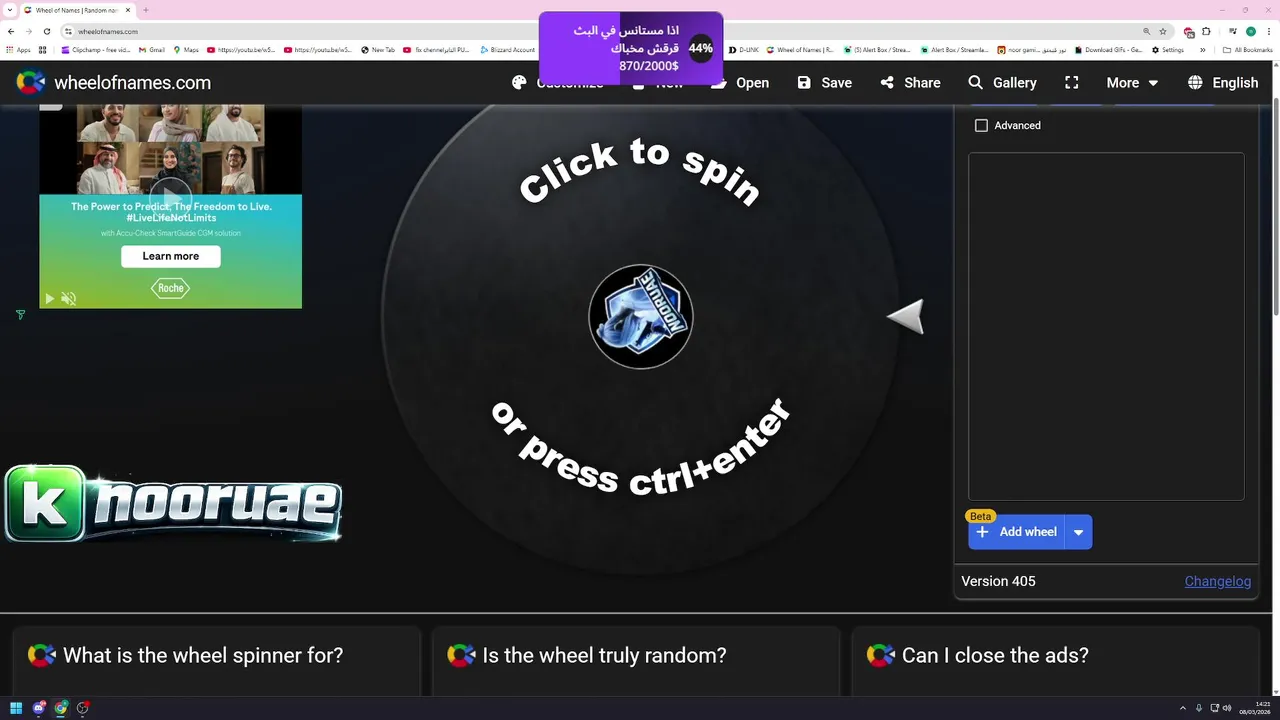
Task: Open All Bookmarks folder
Action: (1247, 49)
